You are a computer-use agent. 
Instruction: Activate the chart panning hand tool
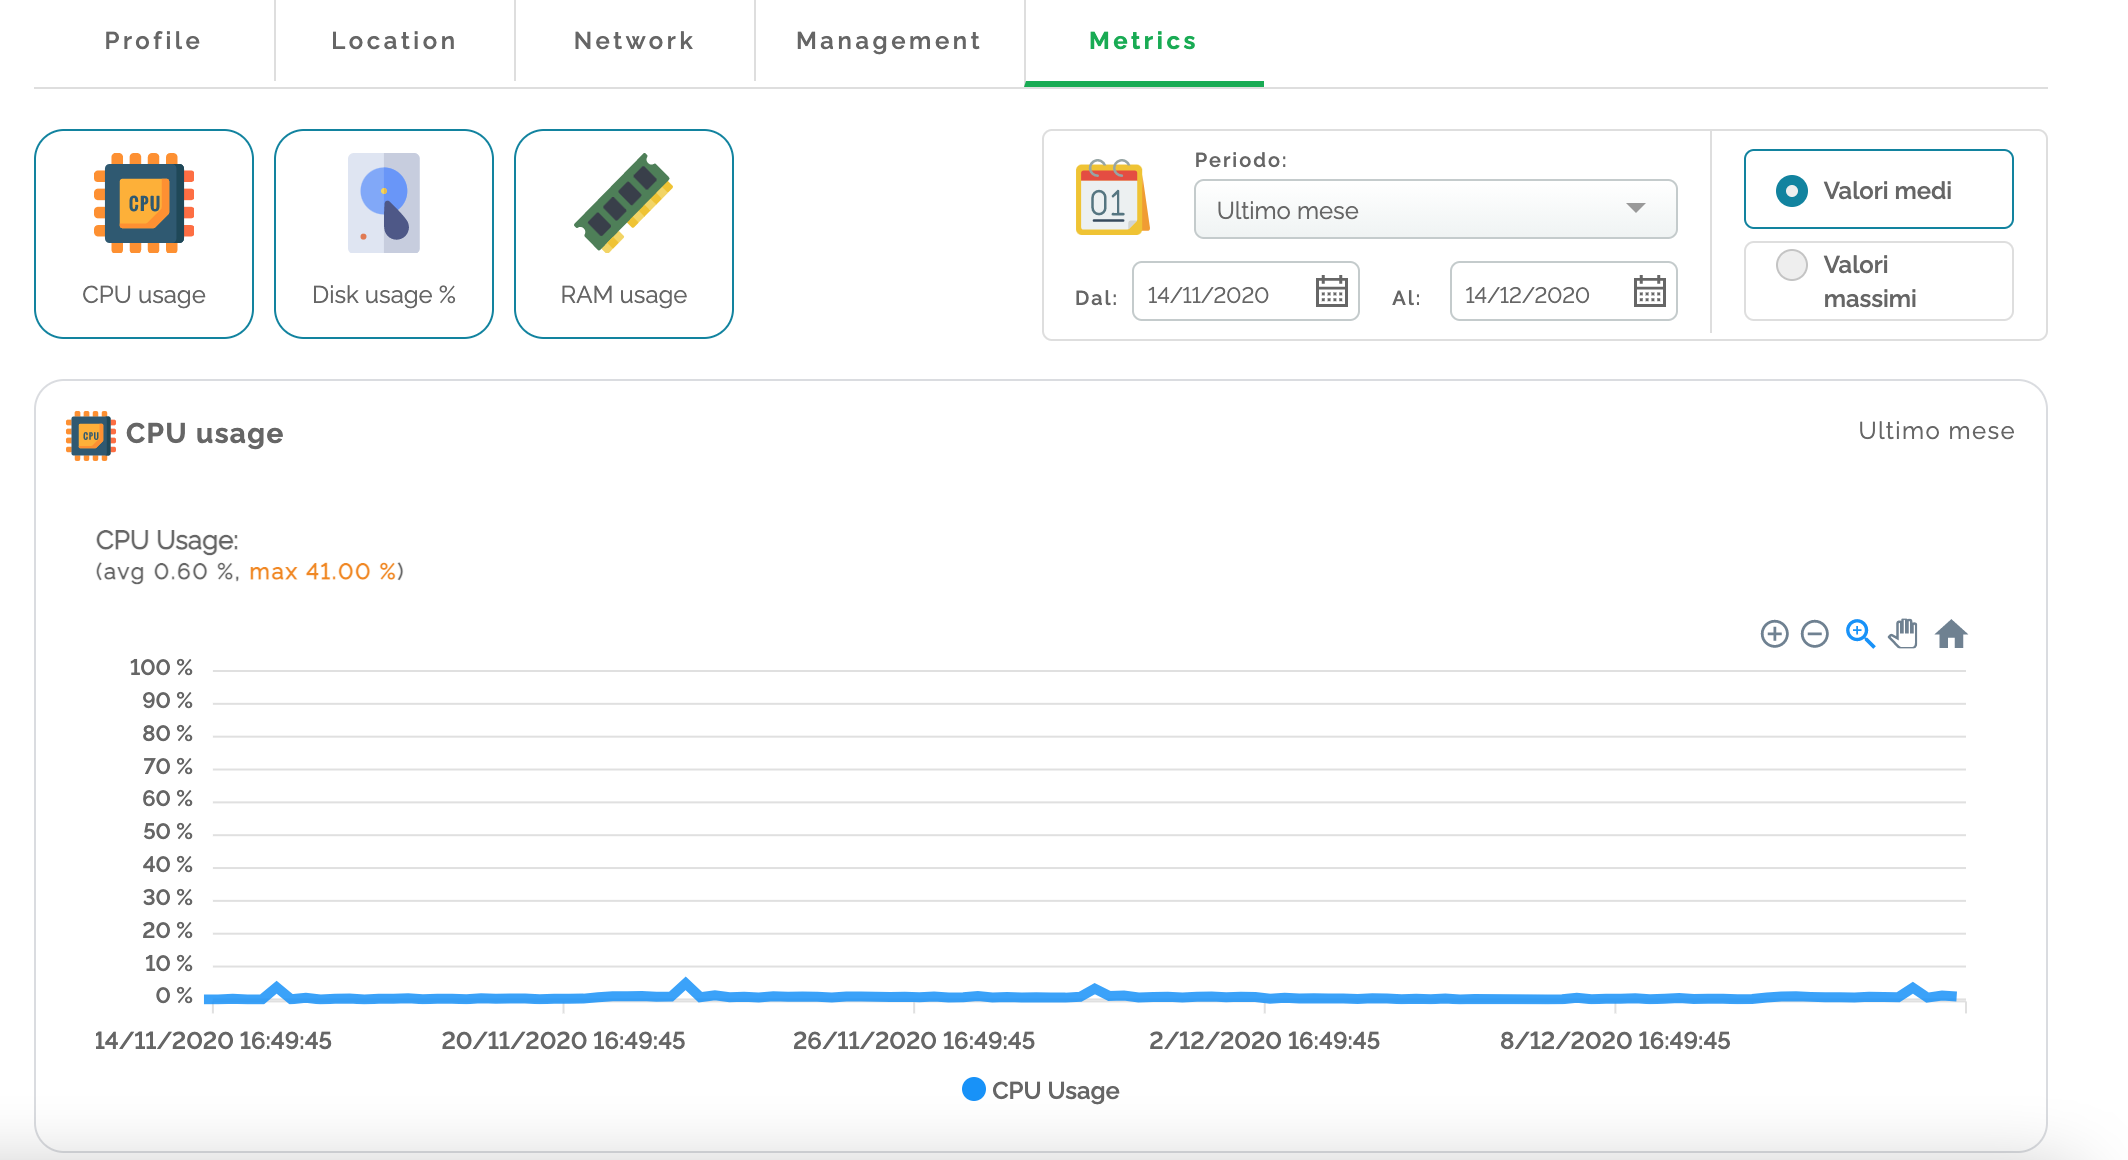(1904, 634)
